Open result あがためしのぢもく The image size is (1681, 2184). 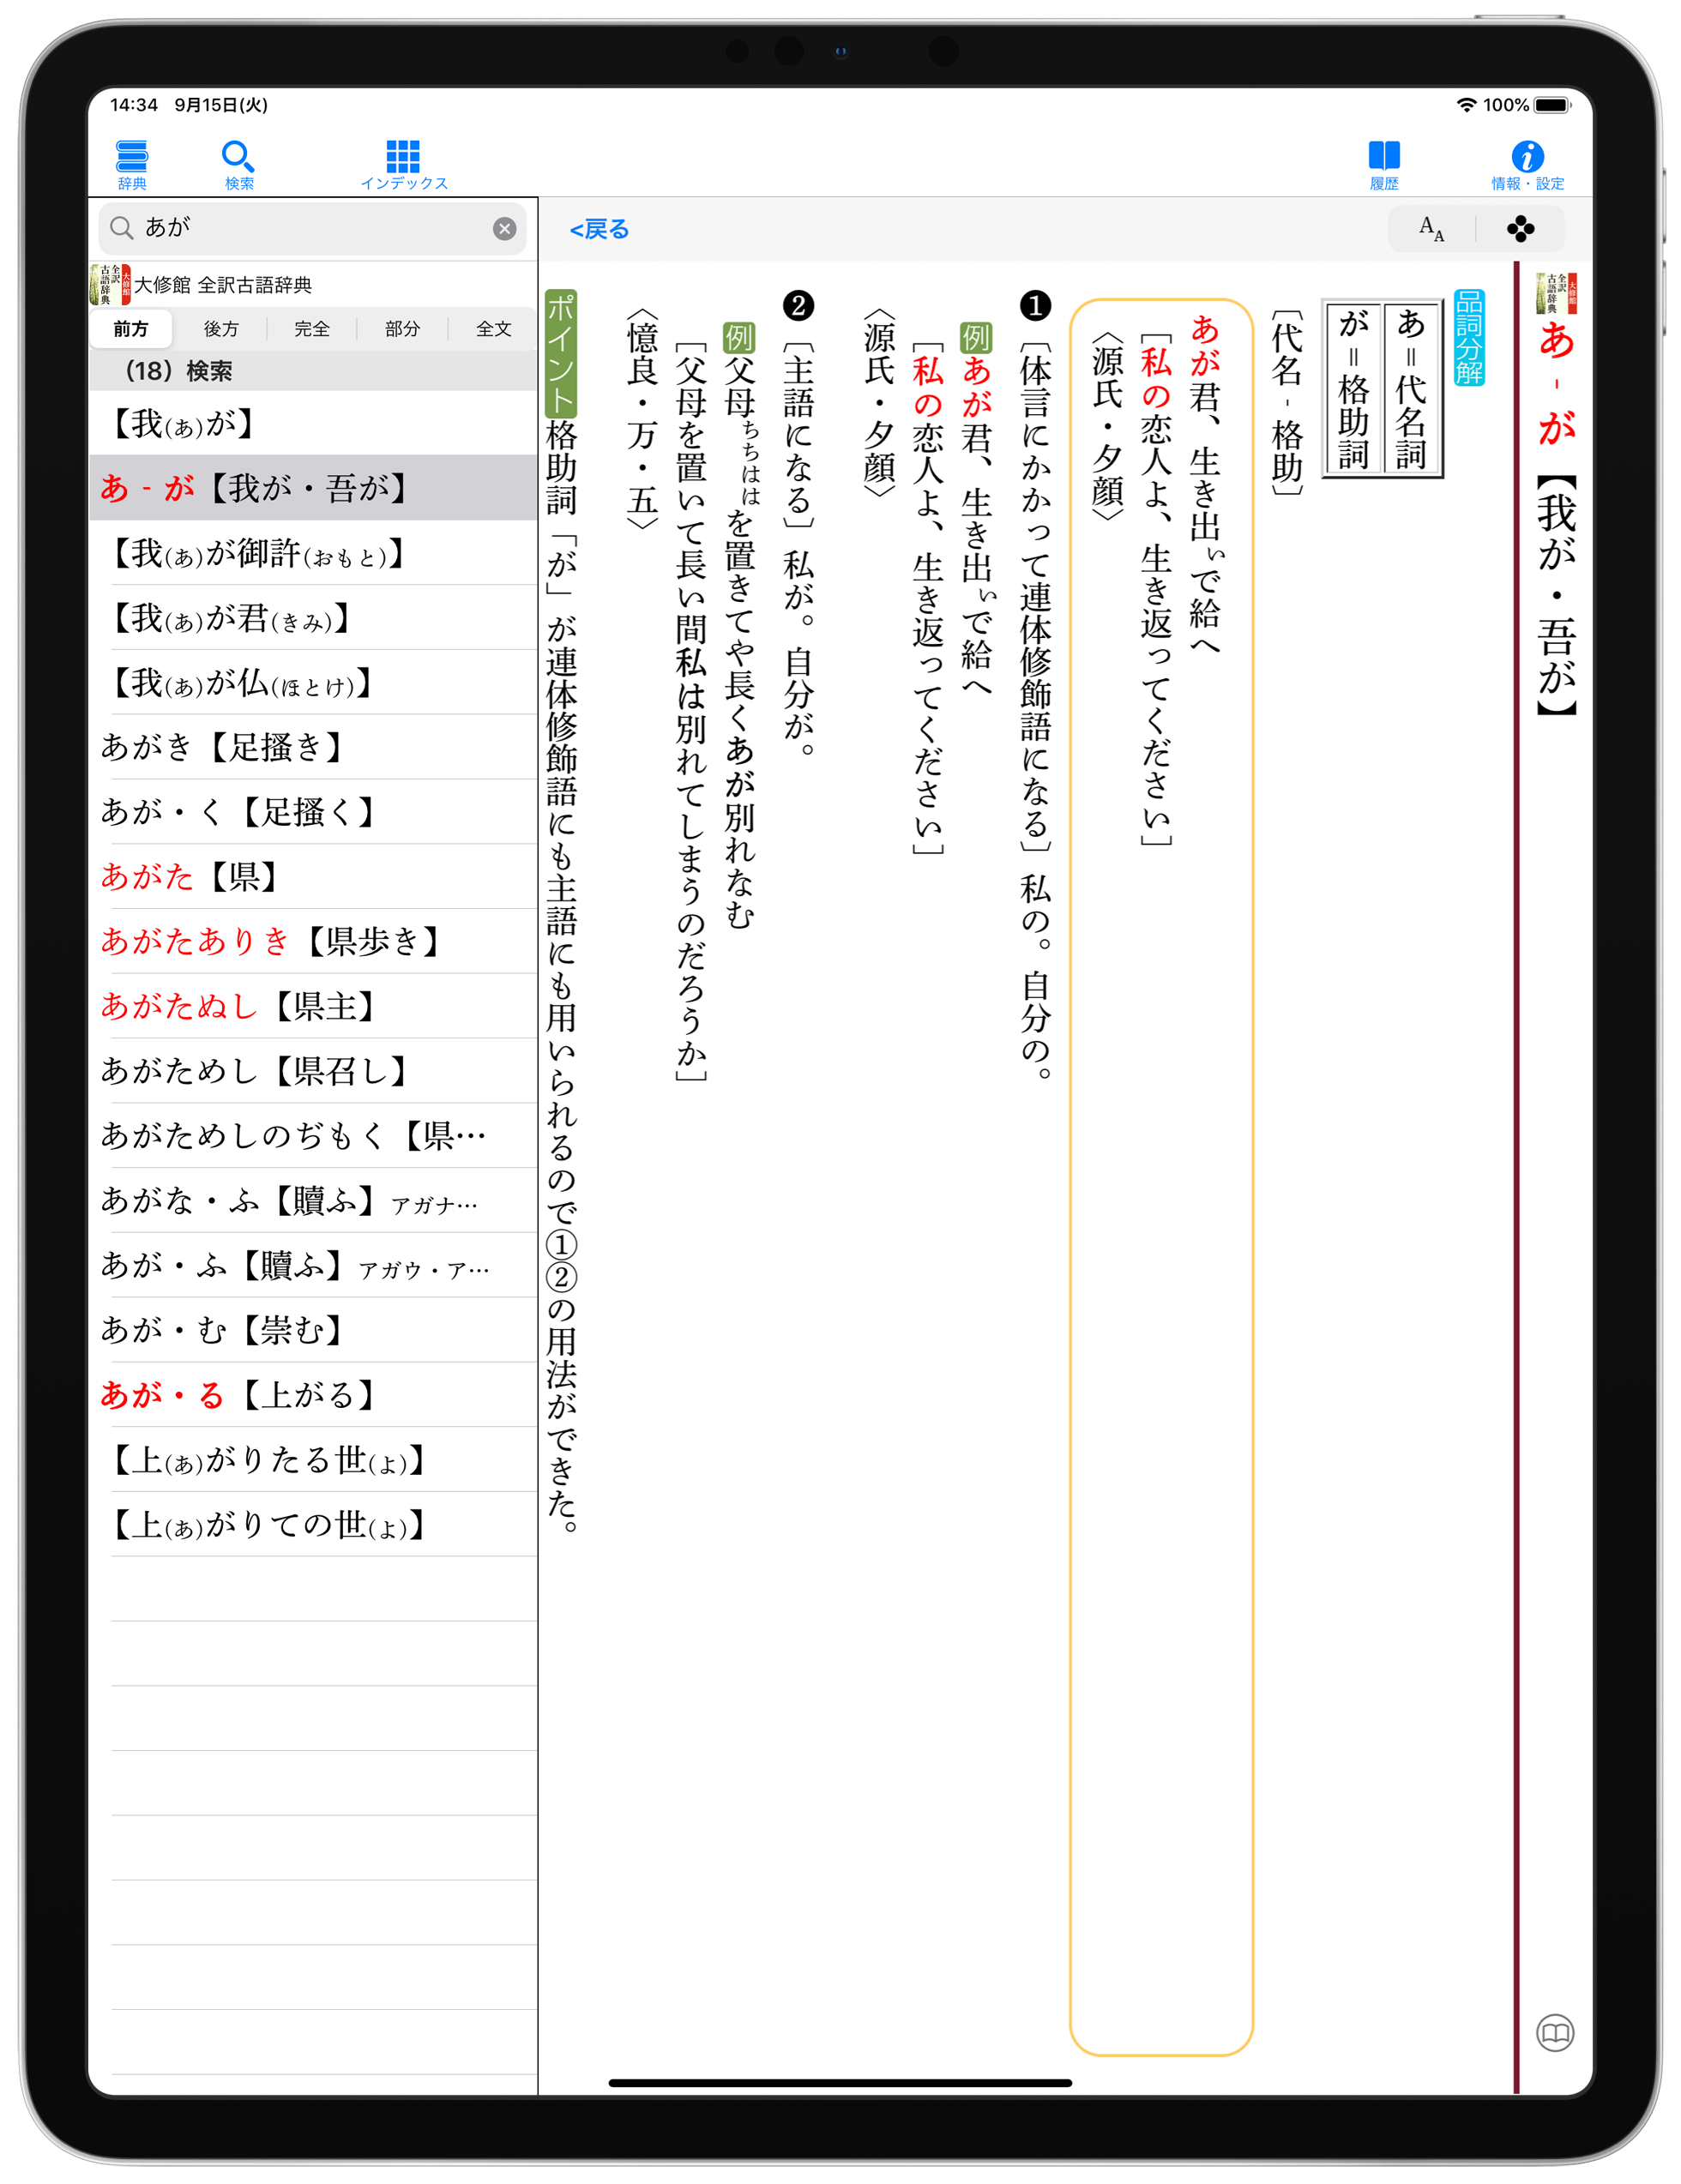pyautogui.click(x=313, y=1136)
